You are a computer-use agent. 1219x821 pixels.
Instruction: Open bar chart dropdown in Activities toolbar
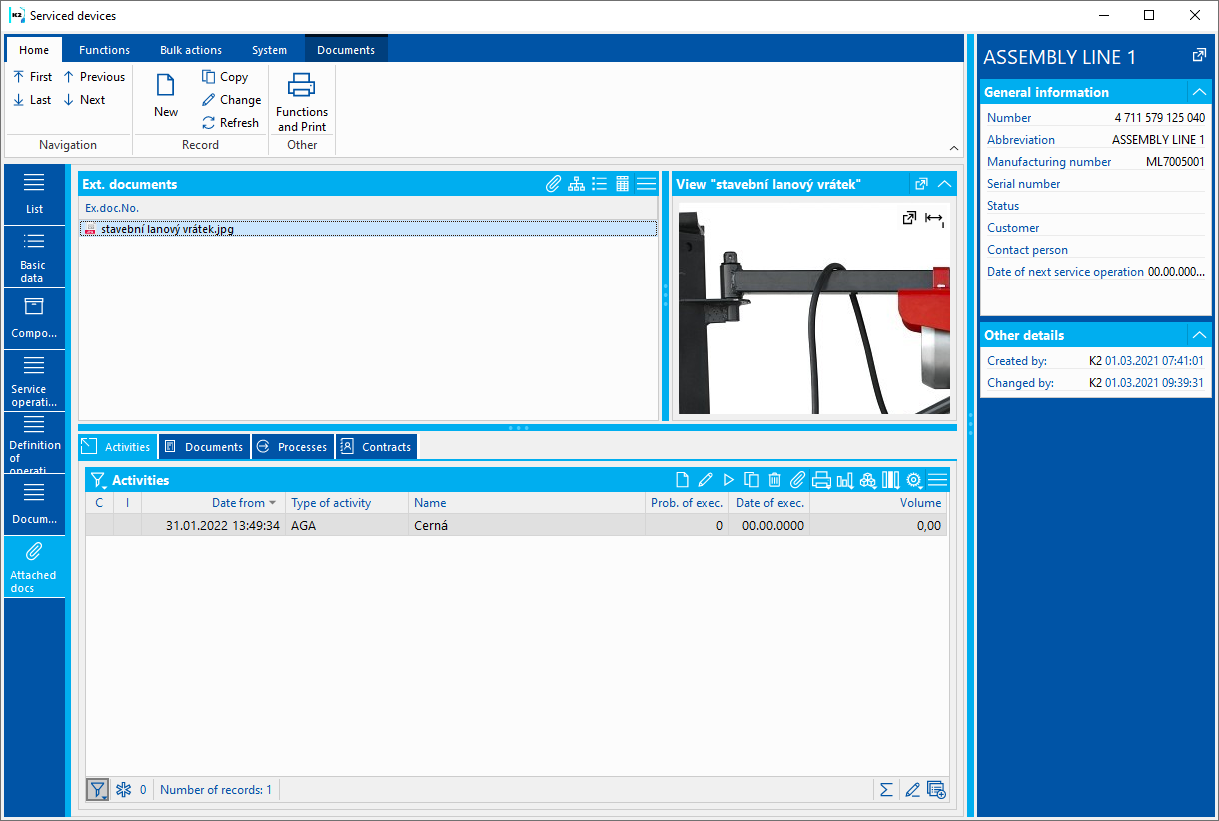pos(845,480)
